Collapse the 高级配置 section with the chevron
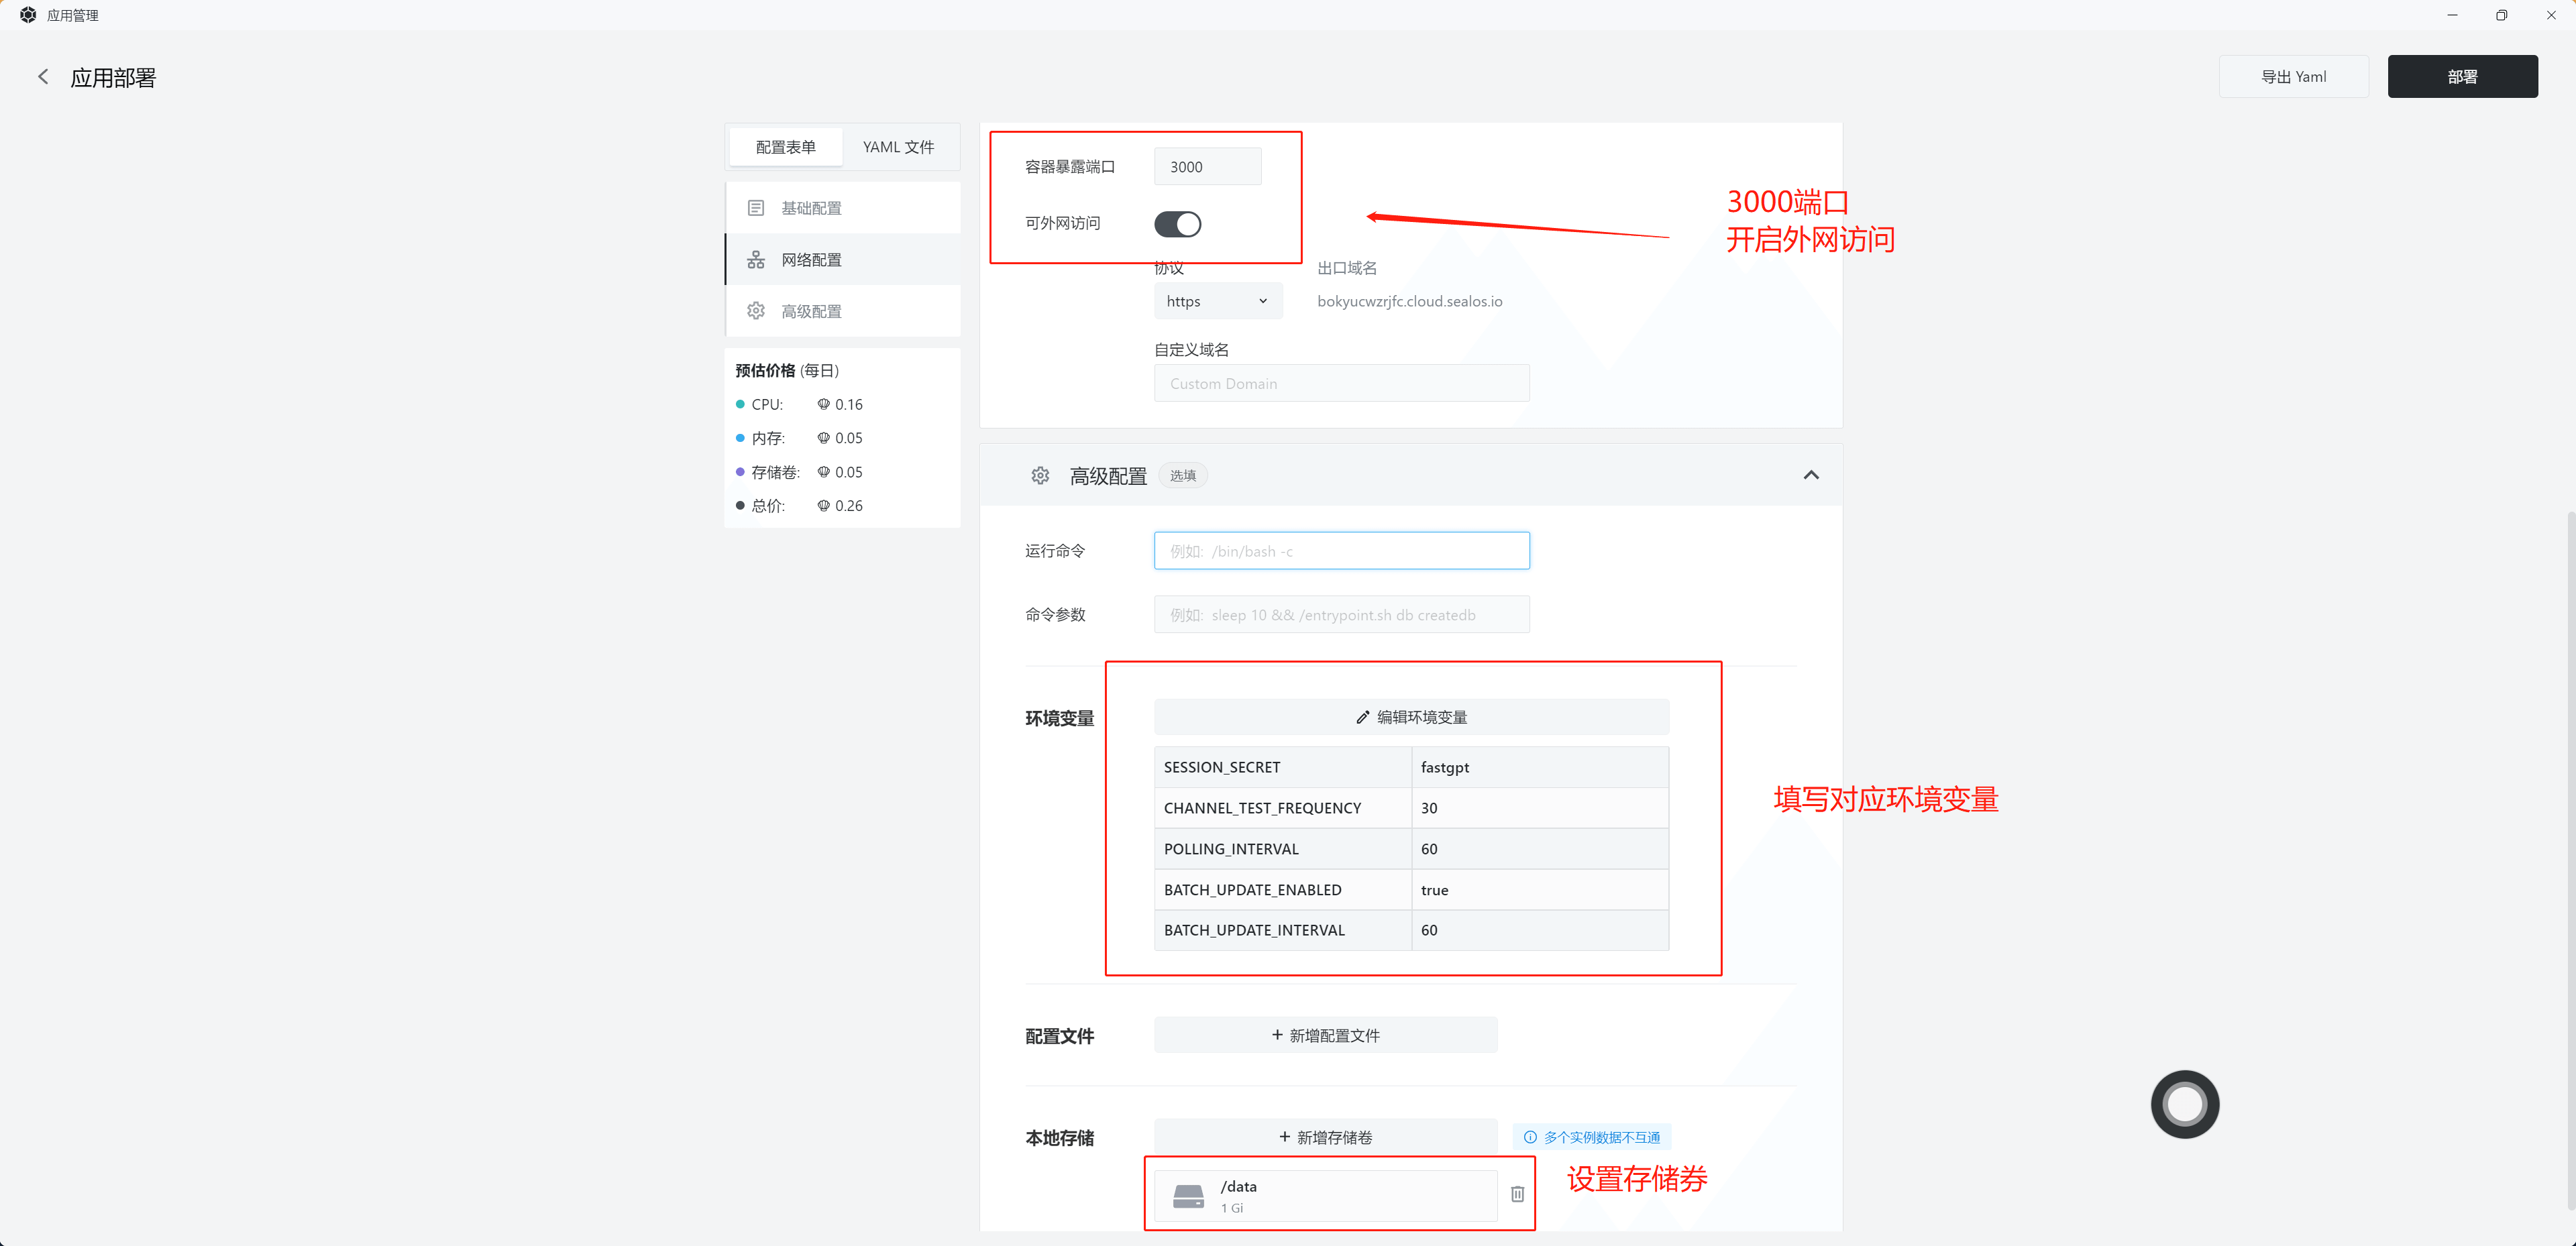Image resolution: width=2576 pixels, height=1246 pixels. [1811, 475]
